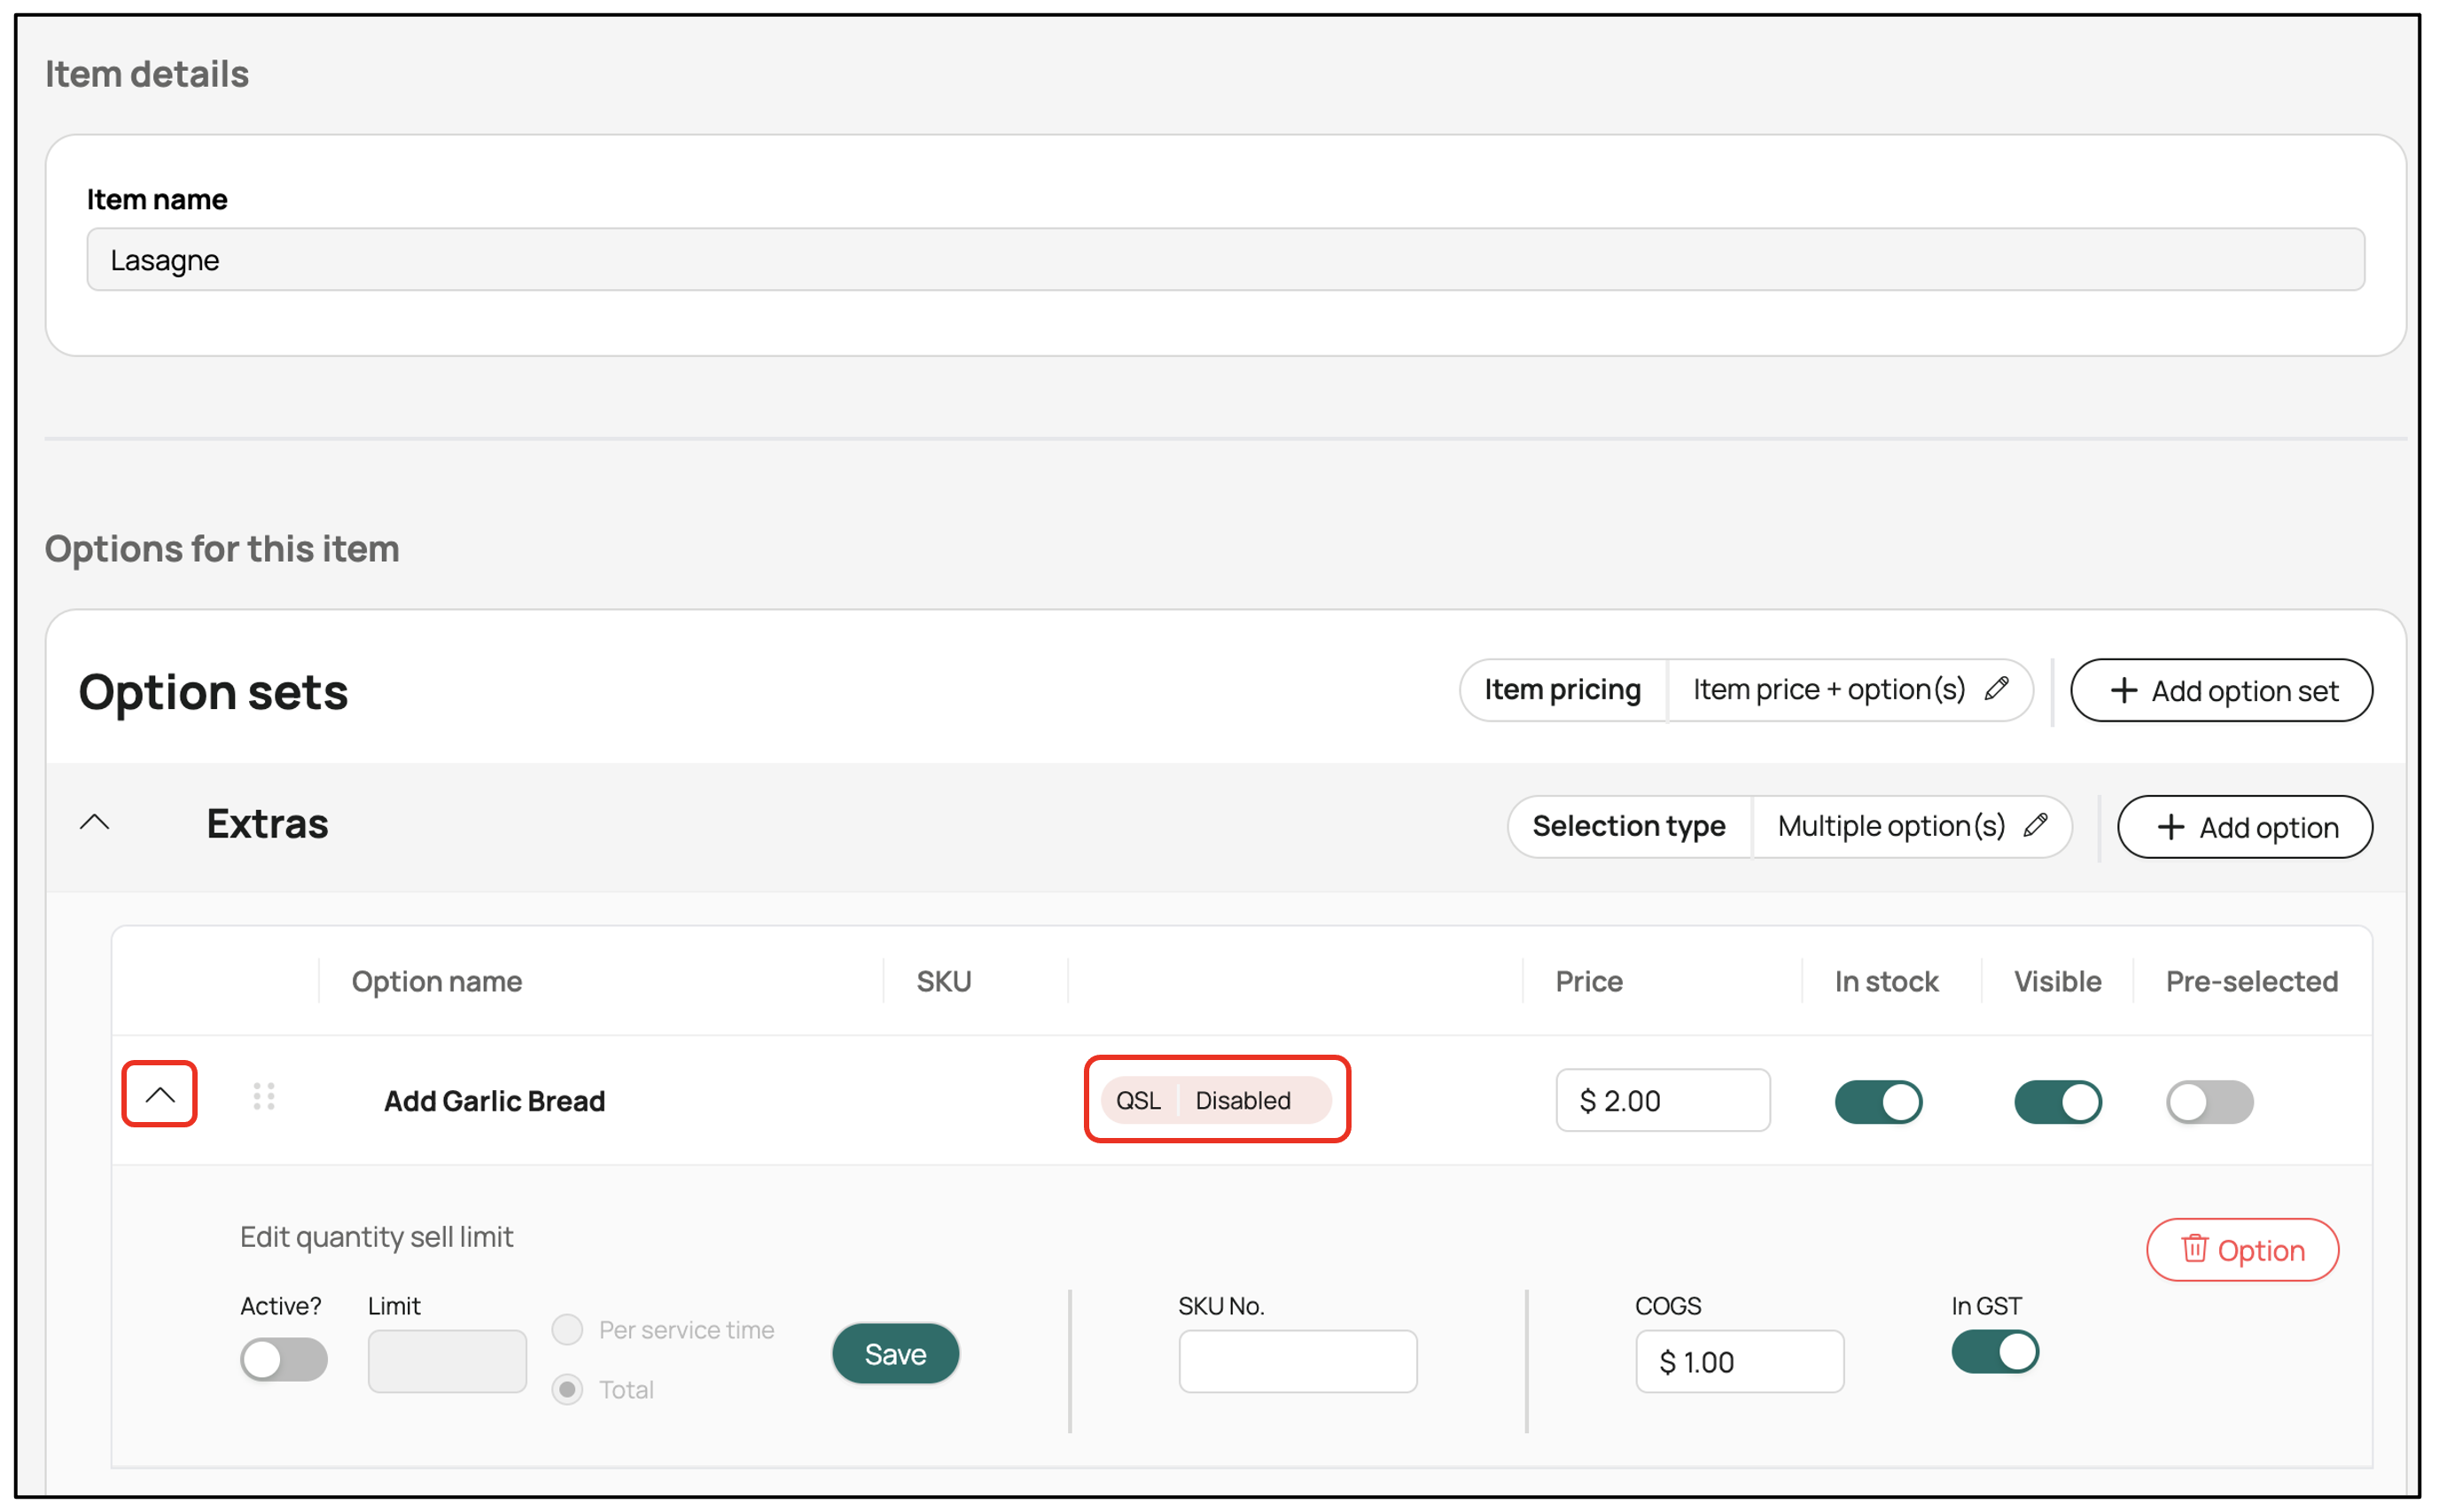Toggle the In stock switch off
The height and width of the screenshot is (1512, 2439).
click(x=1878, y=1102)
